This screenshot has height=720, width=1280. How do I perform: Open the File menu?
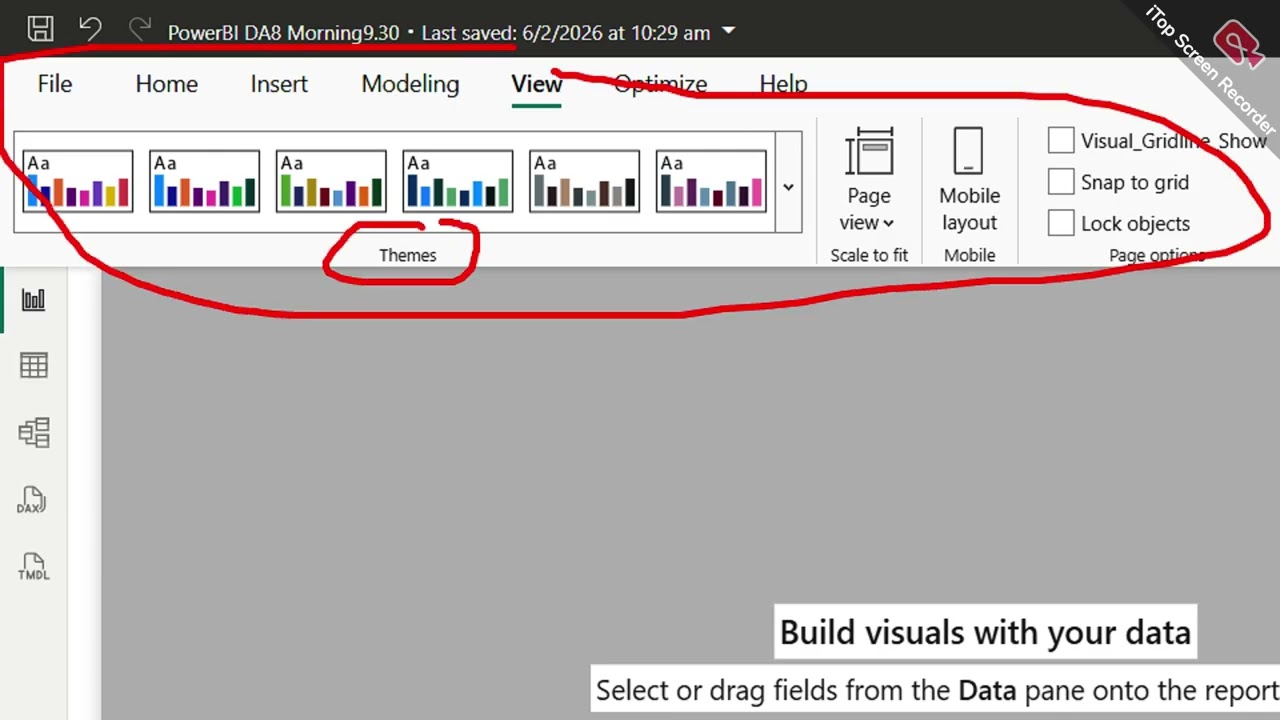coord(55,84)
